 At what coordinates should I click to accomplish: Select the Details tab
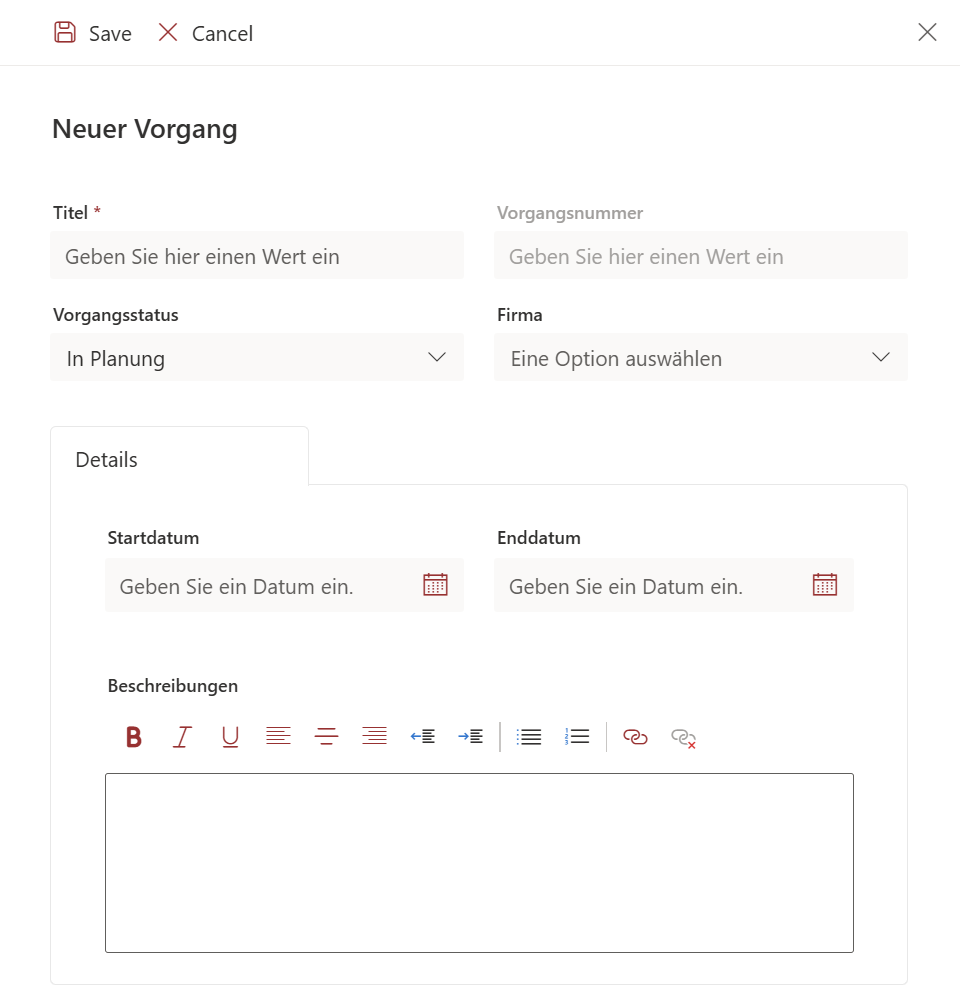click(x=107, y=459)
